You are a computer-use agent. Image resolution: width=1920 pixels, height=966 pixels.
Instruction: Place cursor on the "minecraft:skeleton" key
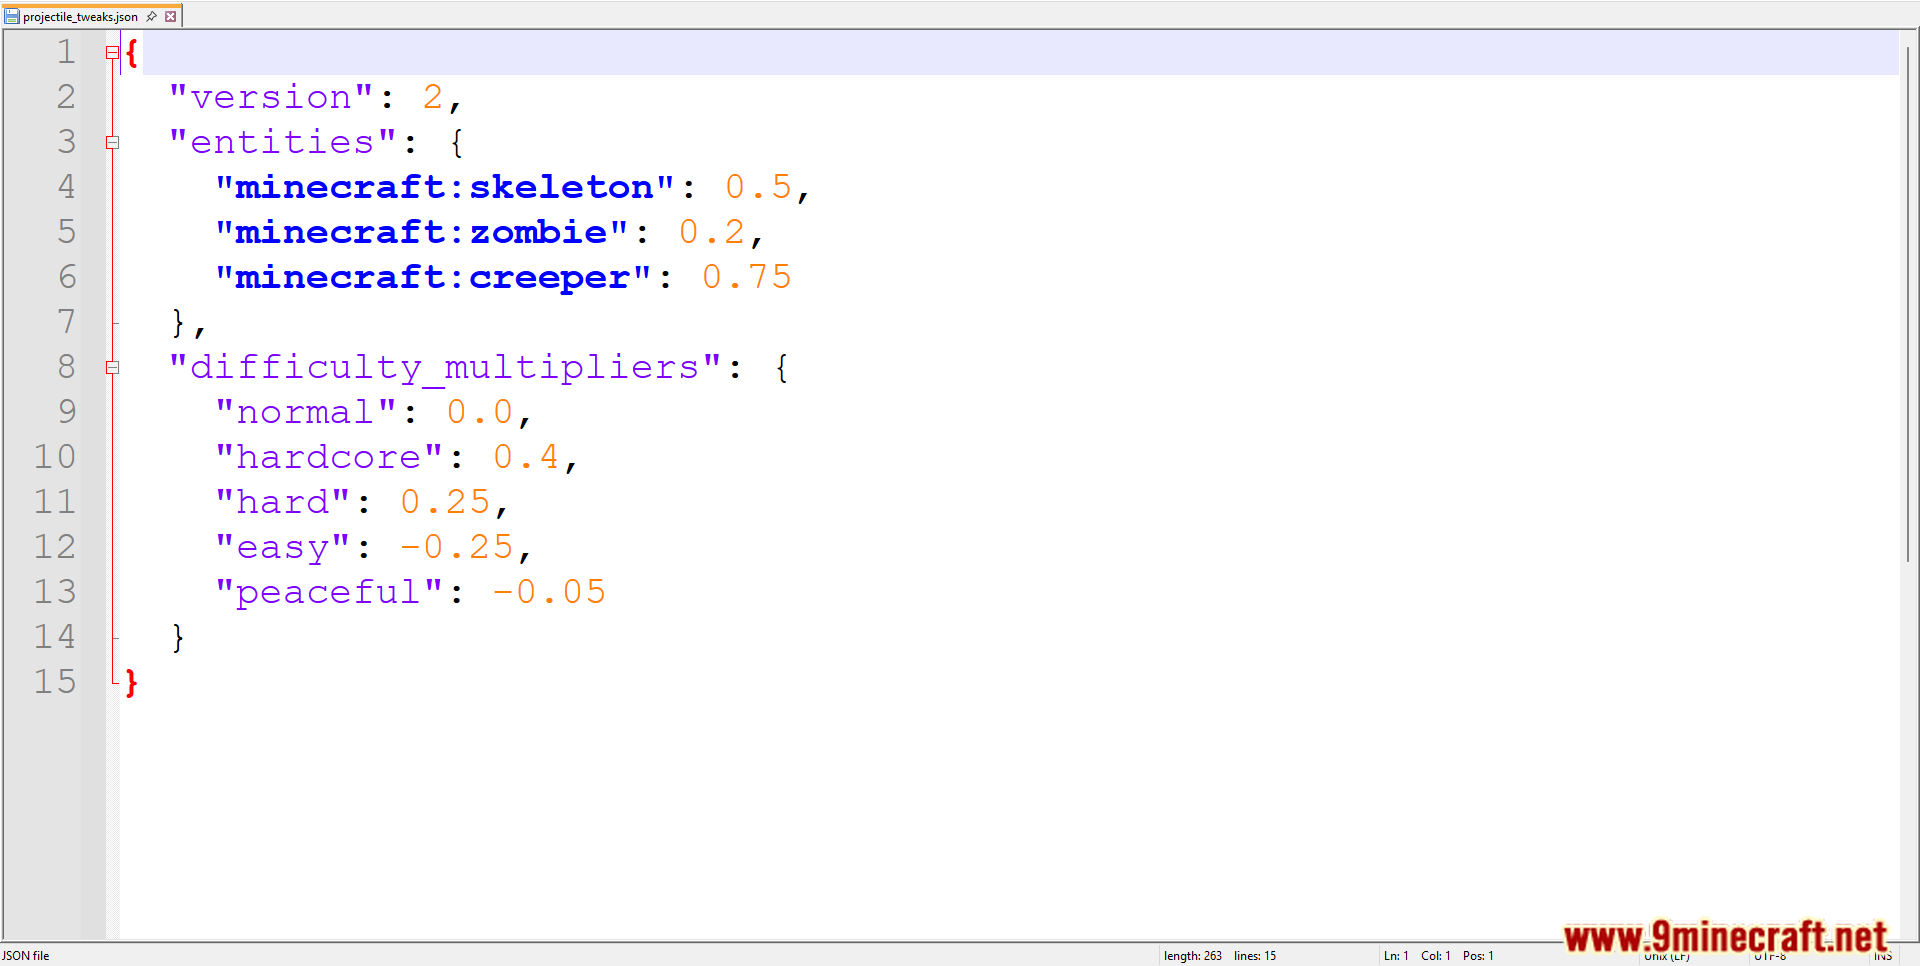pyautogui.click(x=444, y=187)
